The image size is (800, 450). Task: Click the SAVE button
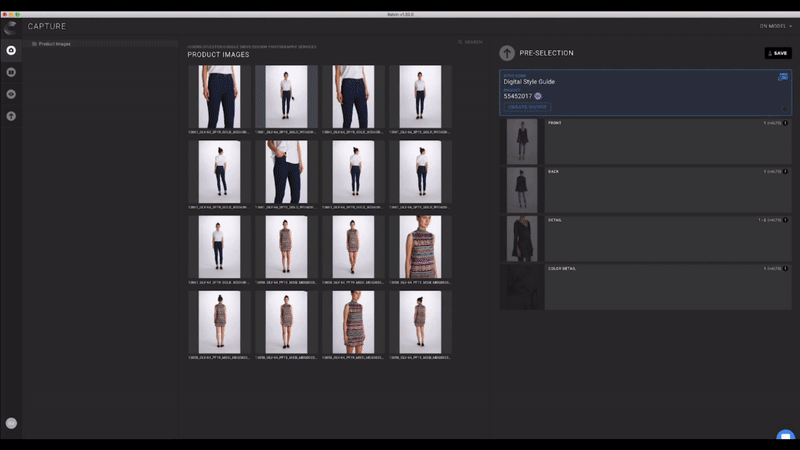tap(778, 53)
